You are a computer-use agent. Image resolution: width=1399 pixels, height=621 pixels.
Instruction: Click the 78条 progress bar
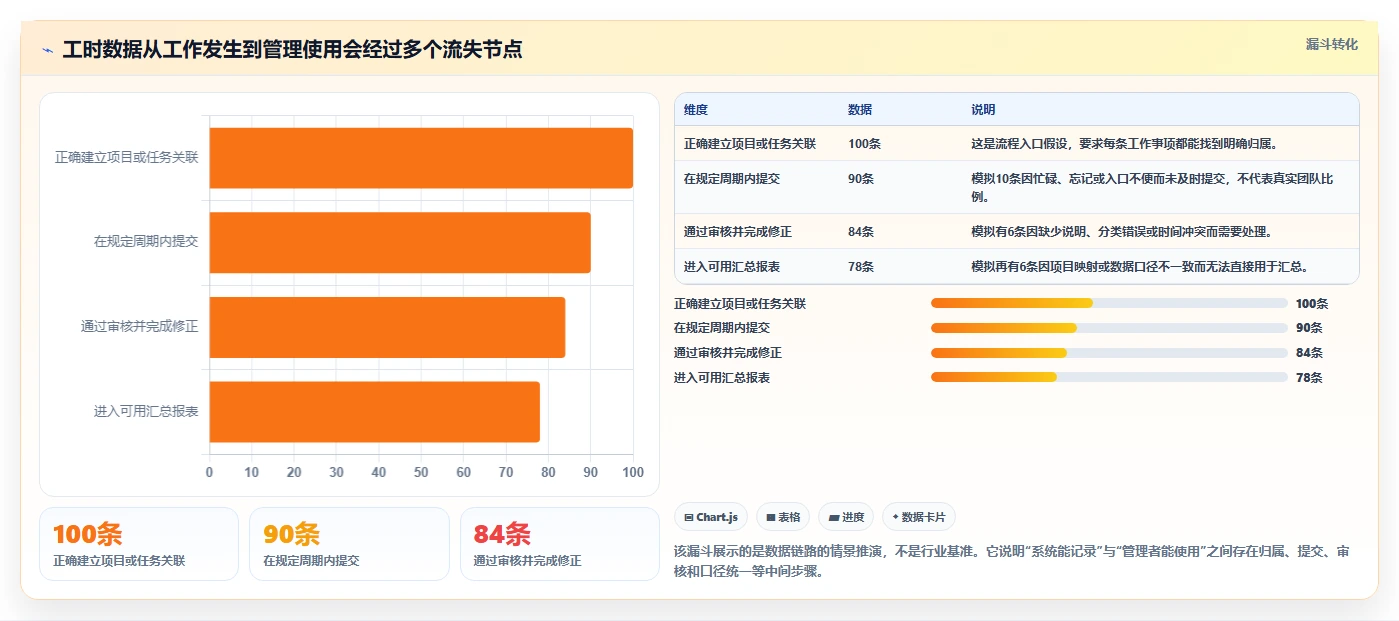pyautogui.click(x=1109, y=377)
